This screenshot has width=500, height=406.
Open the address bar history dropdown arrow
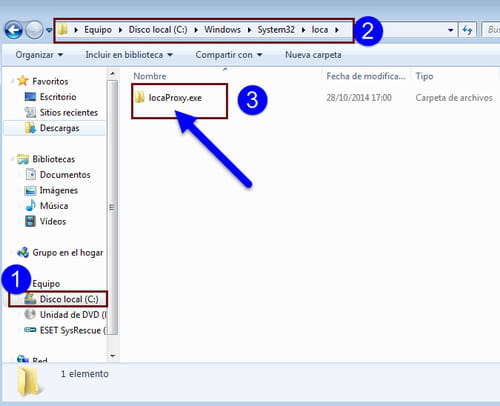[x=450, y=30]
